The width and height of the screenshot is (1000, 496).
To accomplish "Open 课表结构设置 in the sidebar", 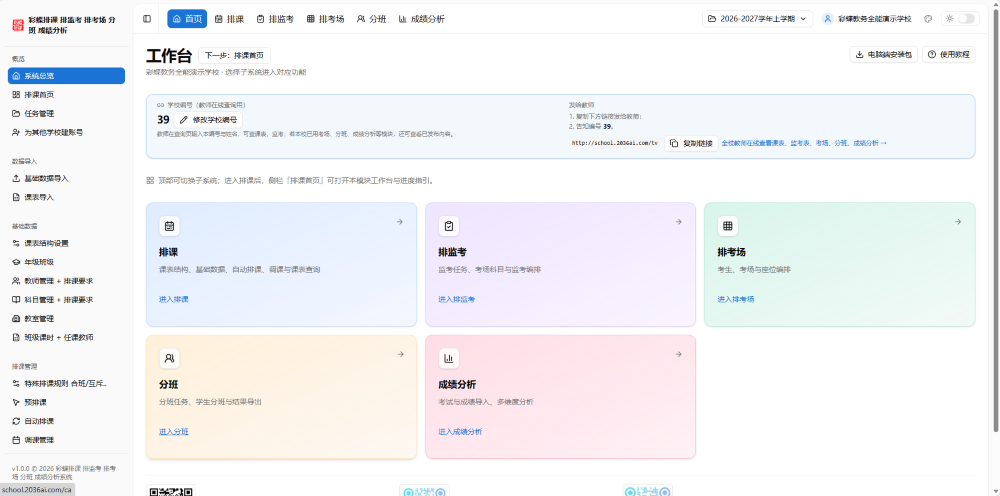I will tap(66, 243).
